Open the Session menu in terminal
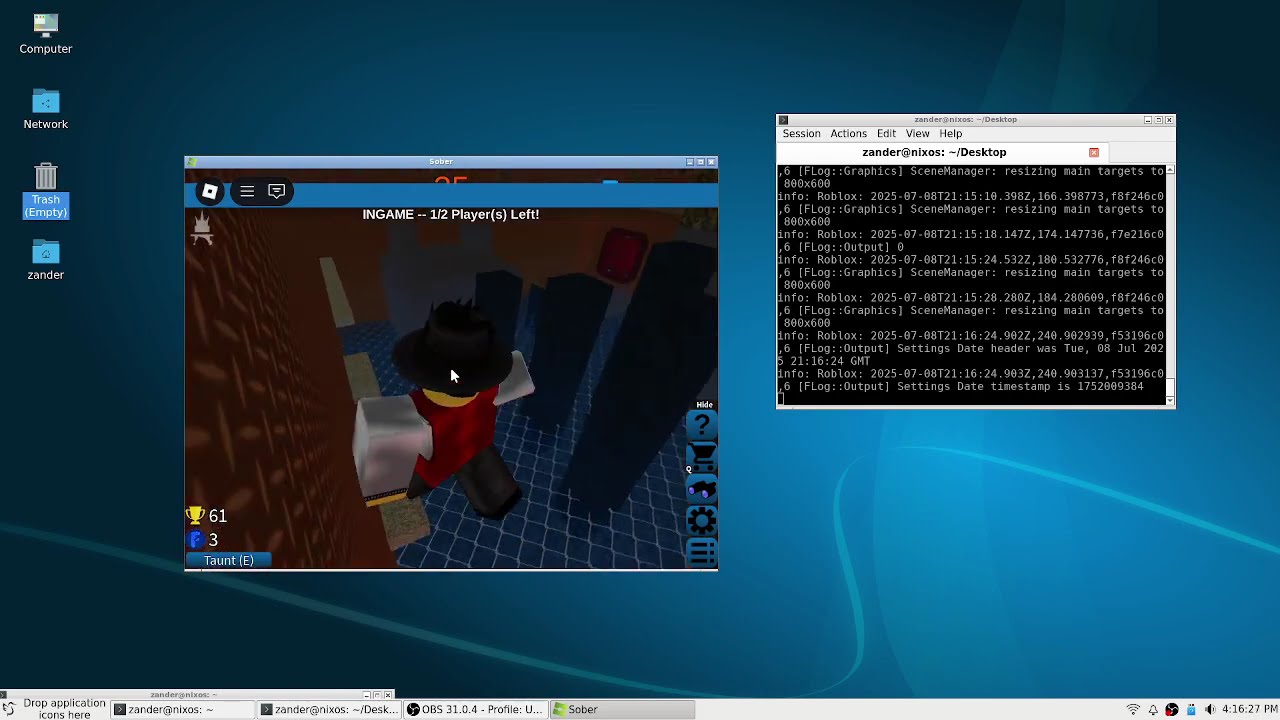Viewport: 1280px width, 720px height. click(801, 134)
